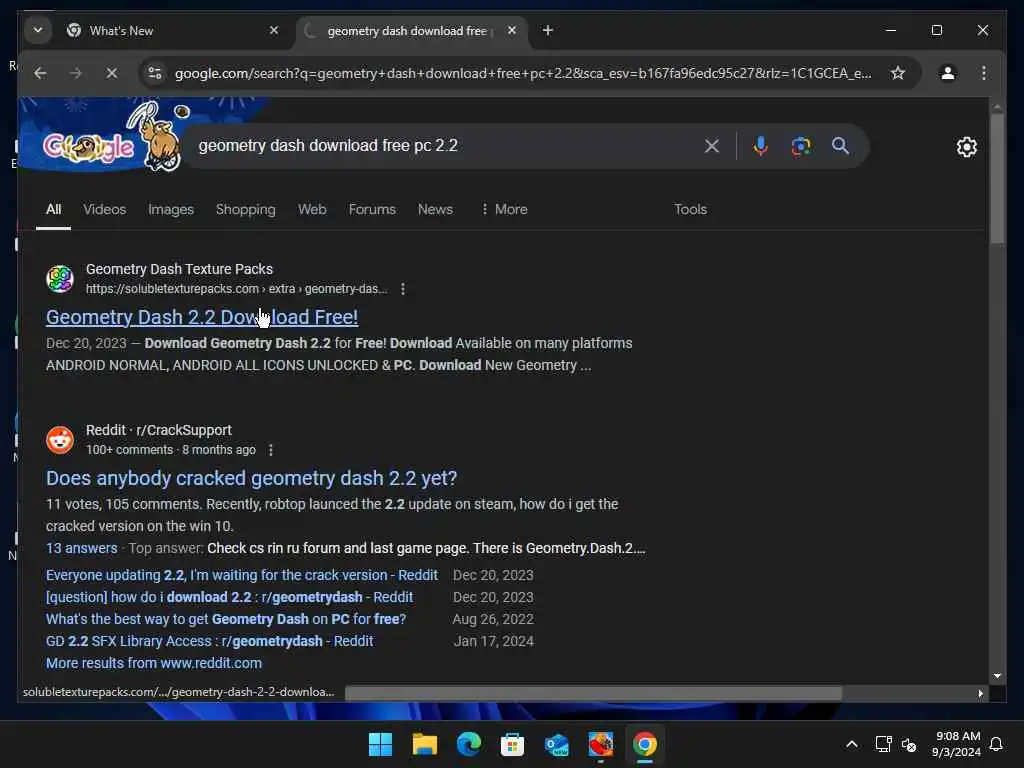This screenshot has width=1024, height=768.
Task: Open Geometry Dash 2.2 Download Free link
Action: tap(202, 317)
